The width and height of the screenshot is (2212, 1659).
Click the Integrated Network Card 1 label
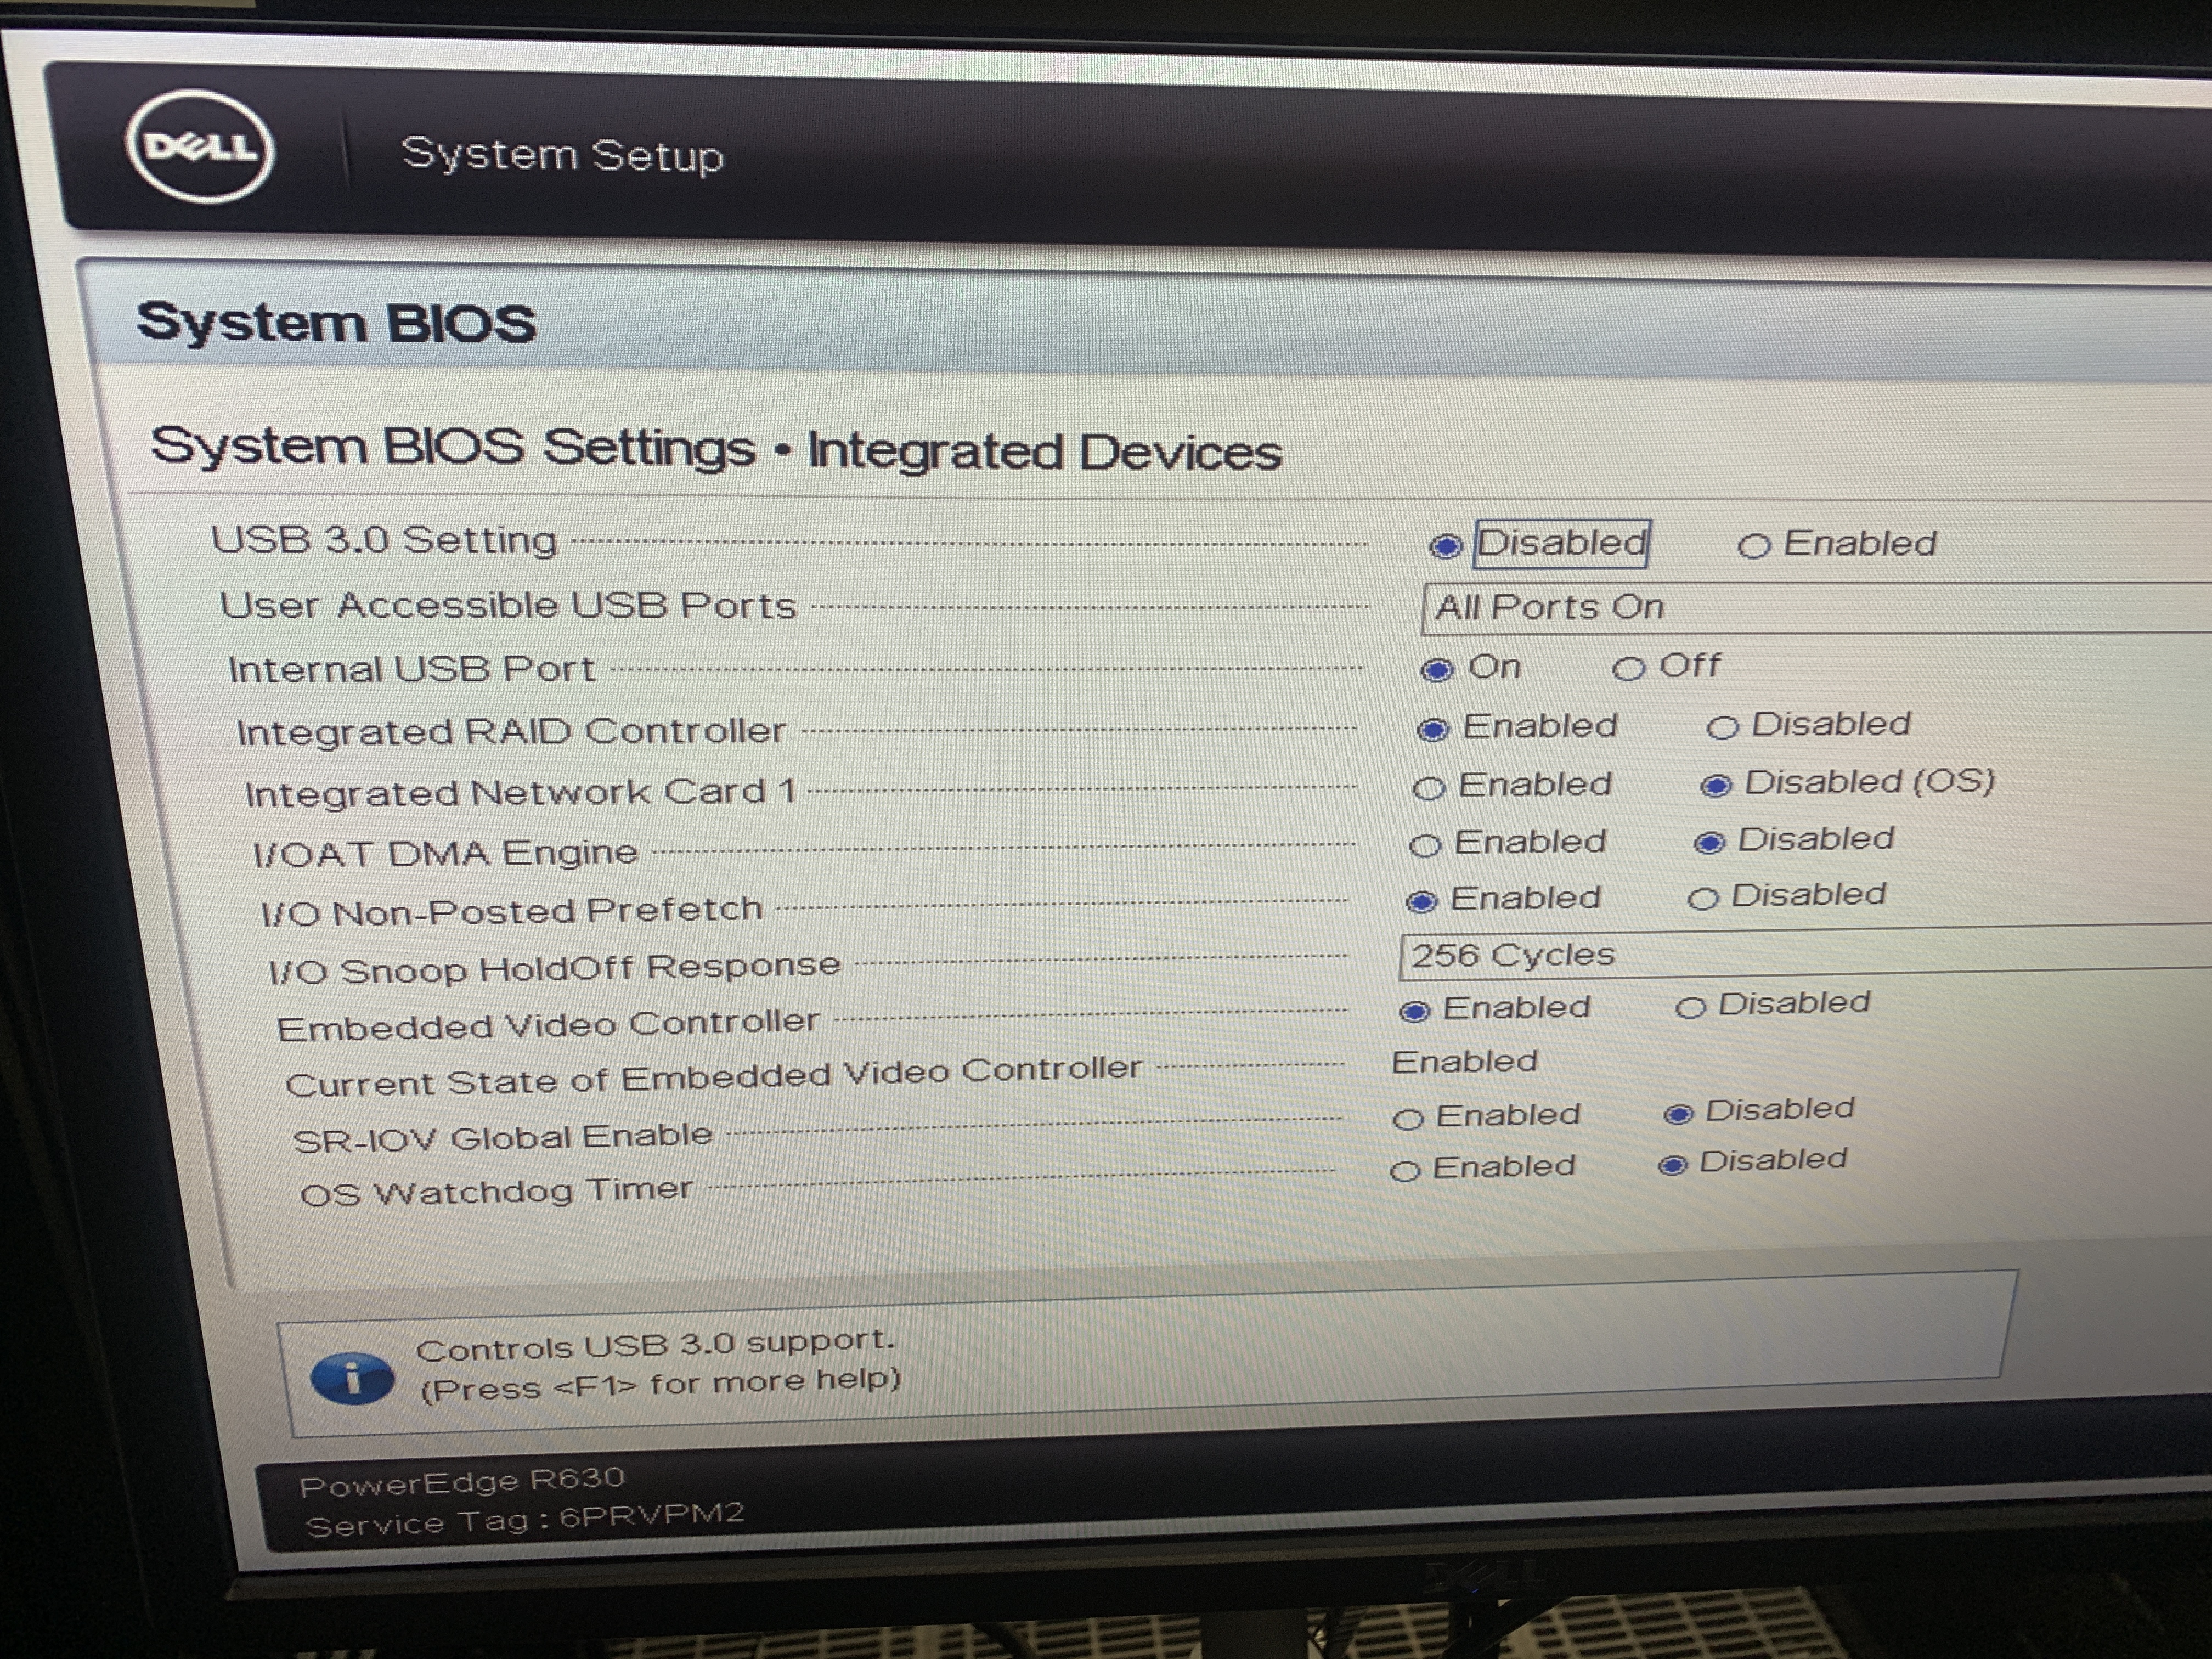[x=520, y=792]
